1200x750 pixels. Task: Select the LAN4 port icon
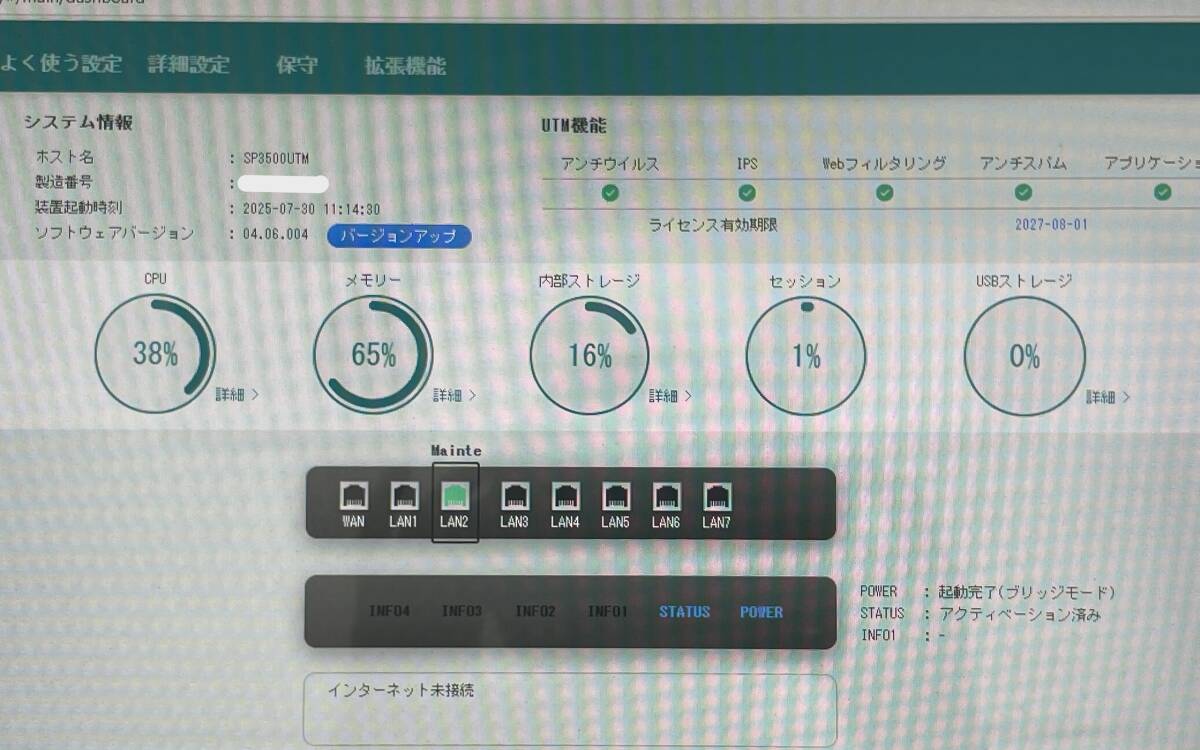pos(565,496)
